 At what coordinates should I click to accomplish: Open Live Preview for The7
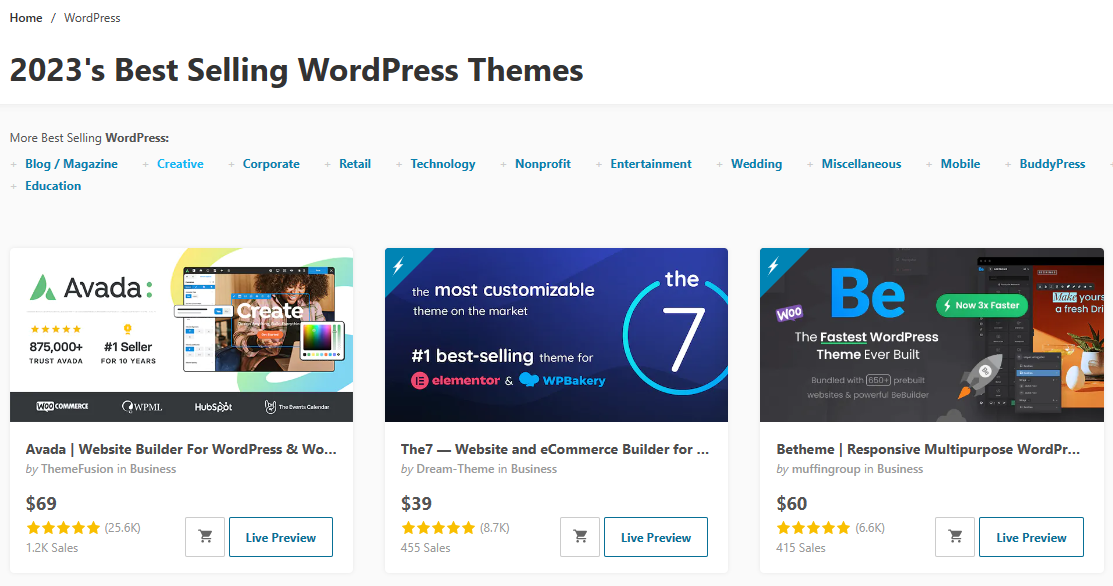tap(656, 537)
